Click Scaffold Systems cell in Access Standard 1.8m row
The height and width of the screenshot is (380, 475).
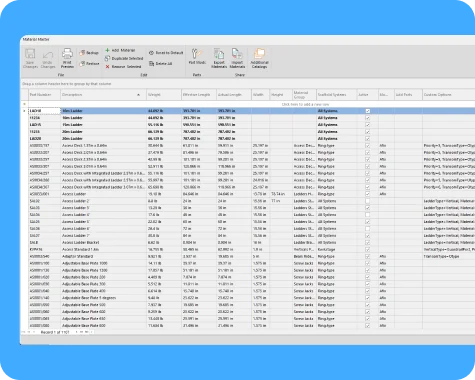click(336, 250)
